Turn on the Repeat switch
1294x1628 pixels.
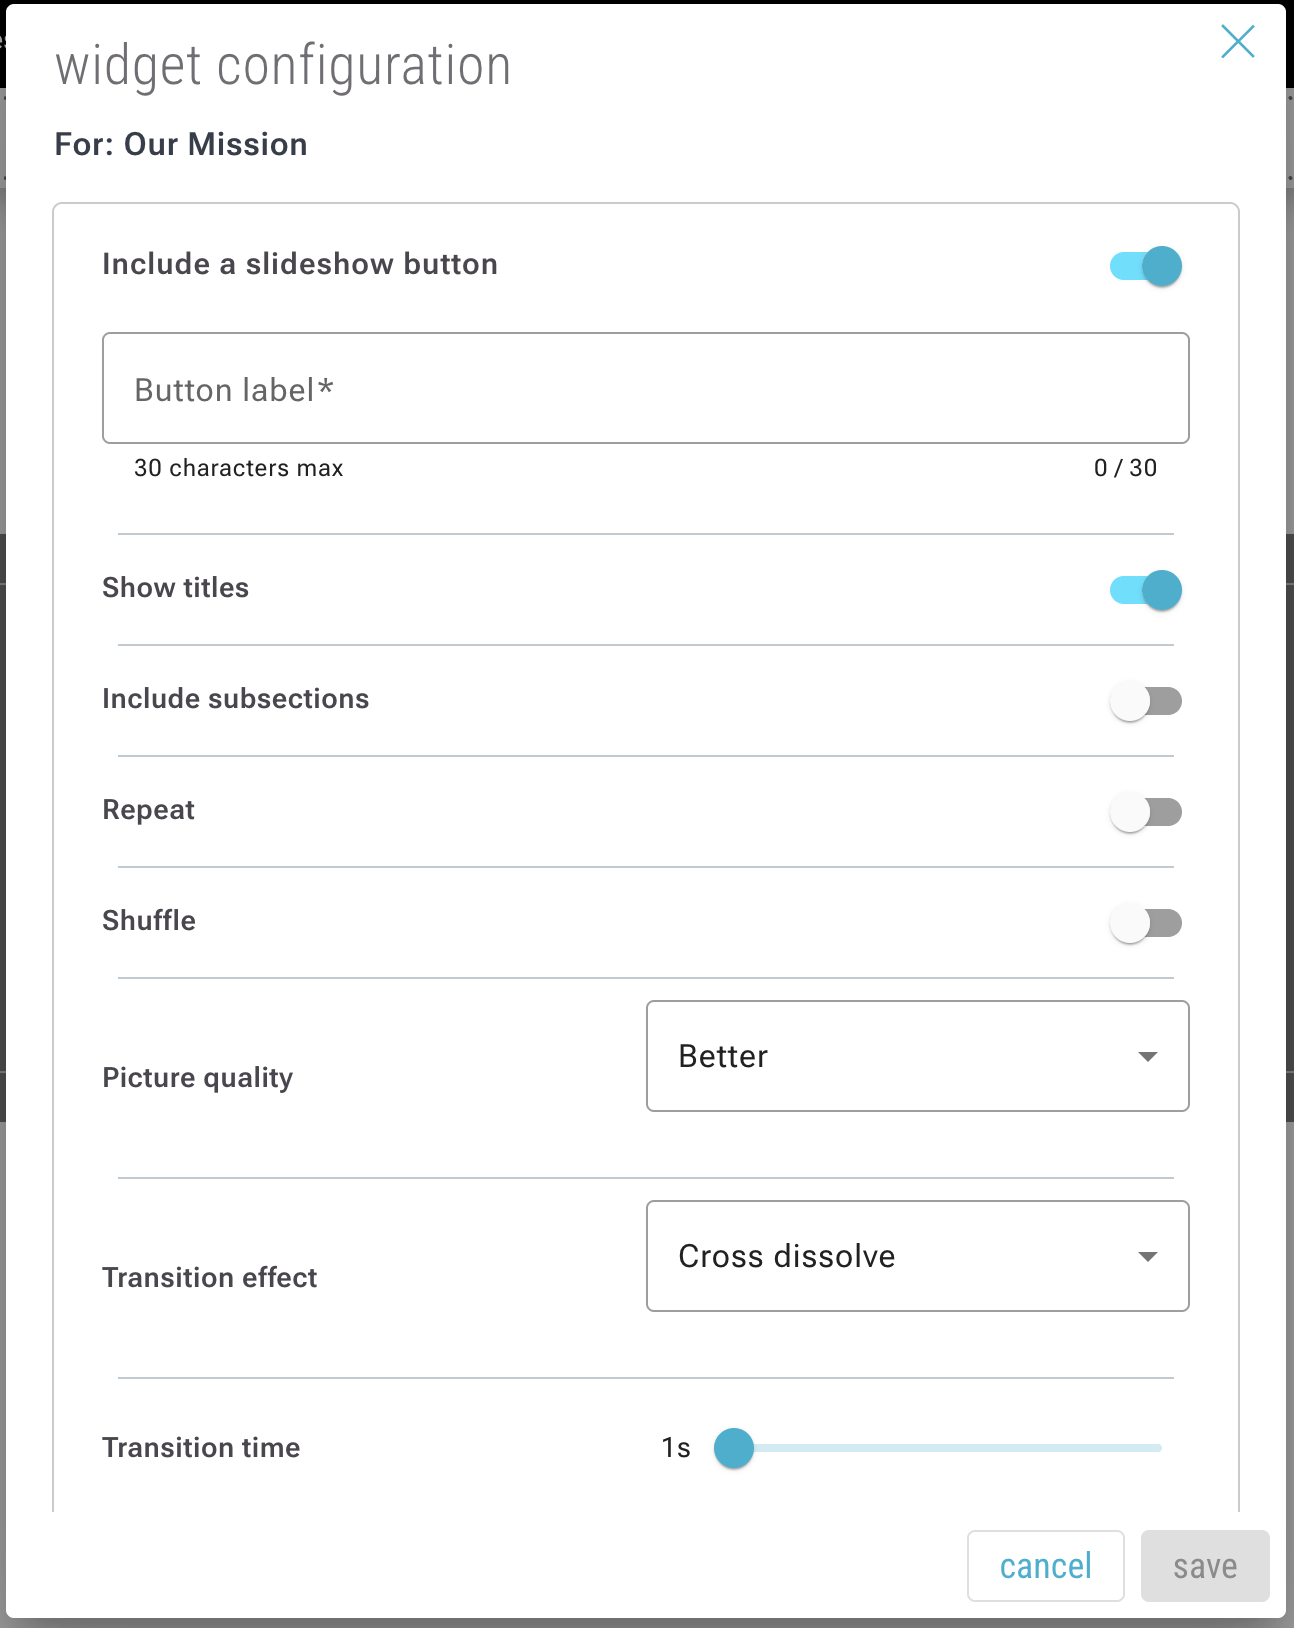click(1146, 812)
